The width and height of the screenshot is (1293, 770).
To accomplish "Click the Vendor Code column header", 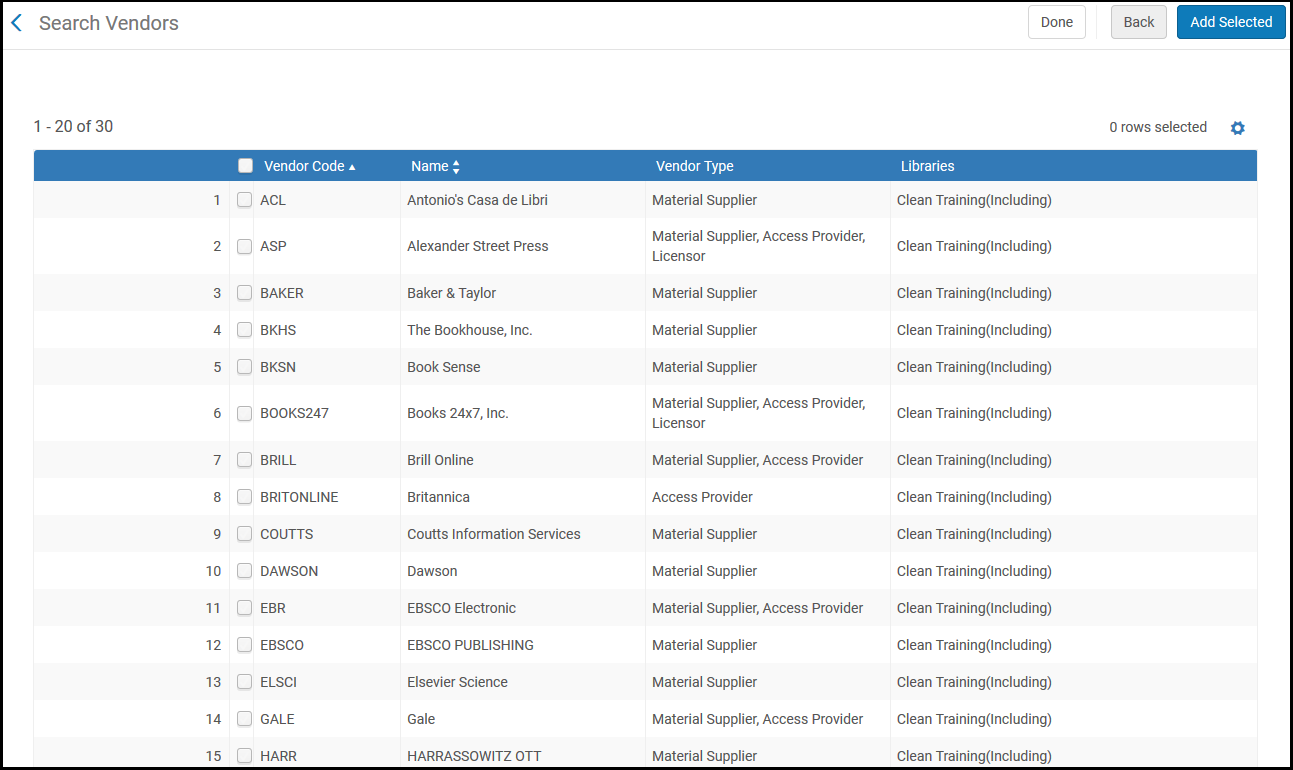I will point(304,166).
